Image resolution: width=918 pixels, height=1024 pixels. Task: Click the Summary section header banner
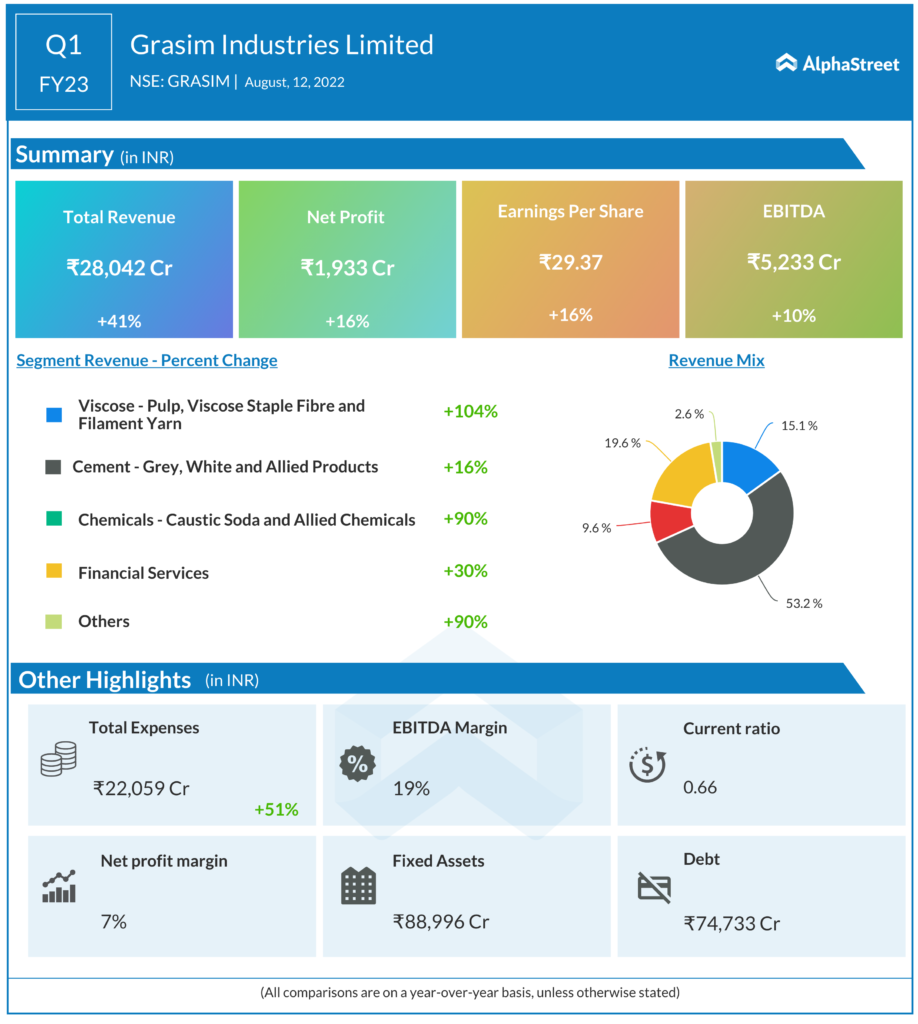pyautogui.click(x=430, y=154)
